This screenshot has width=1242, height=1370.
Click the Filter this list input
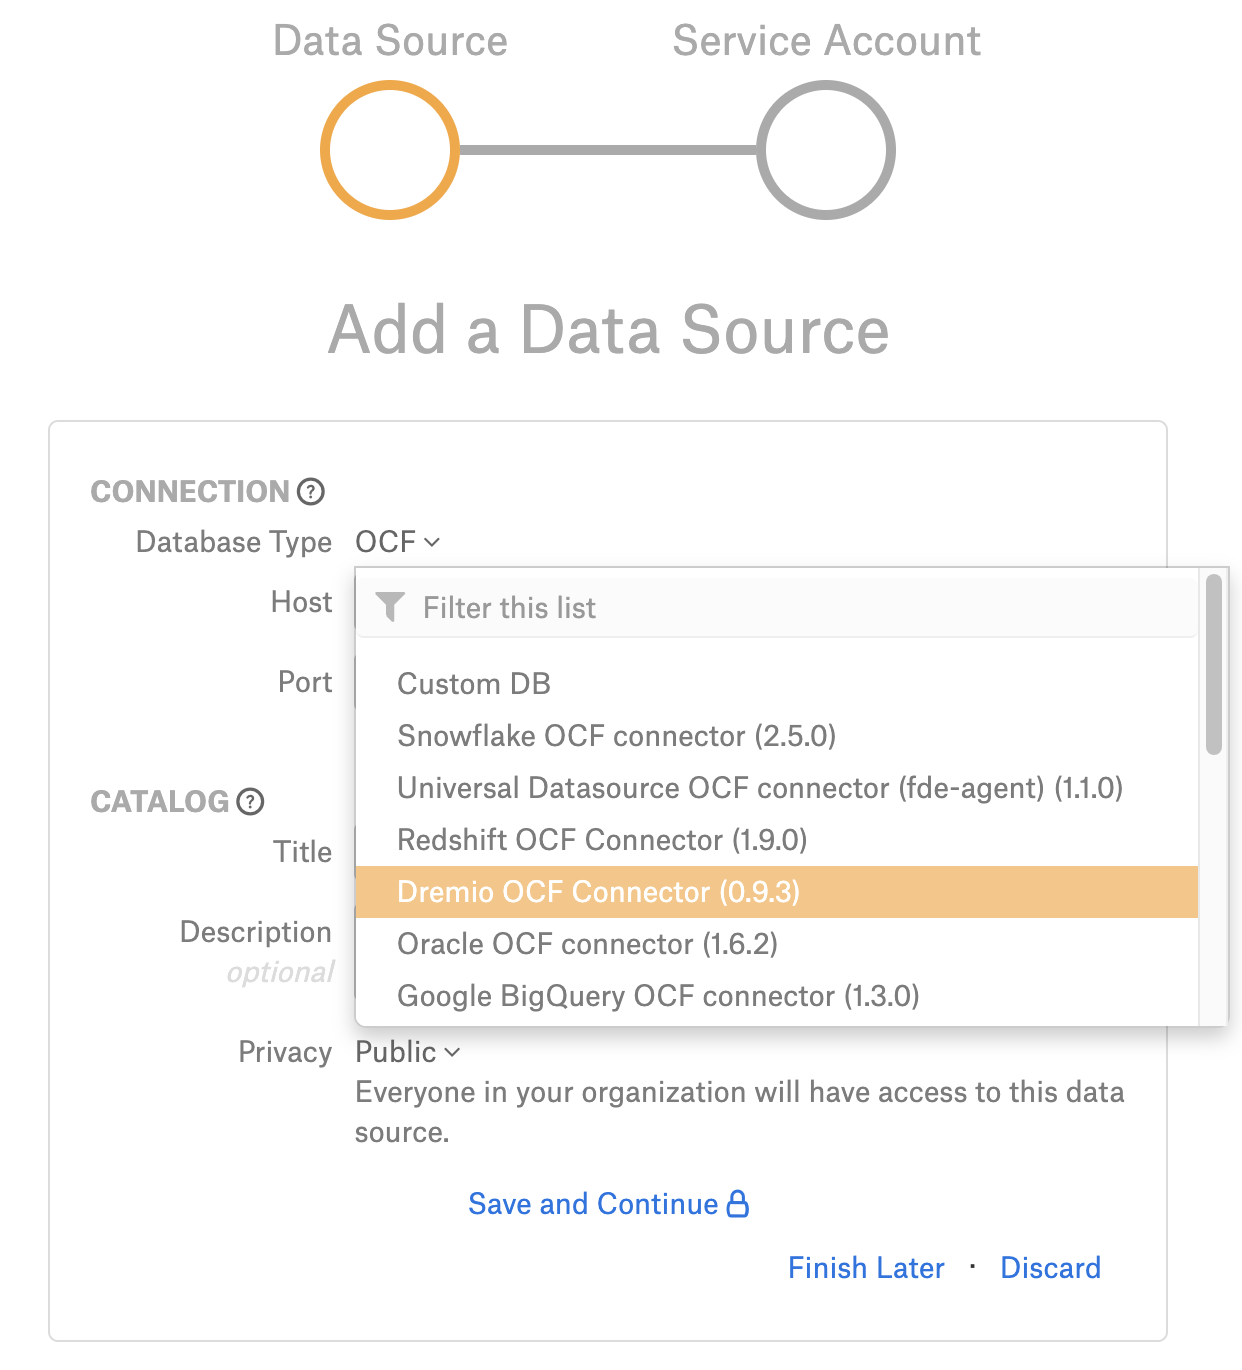click(777, 607)
